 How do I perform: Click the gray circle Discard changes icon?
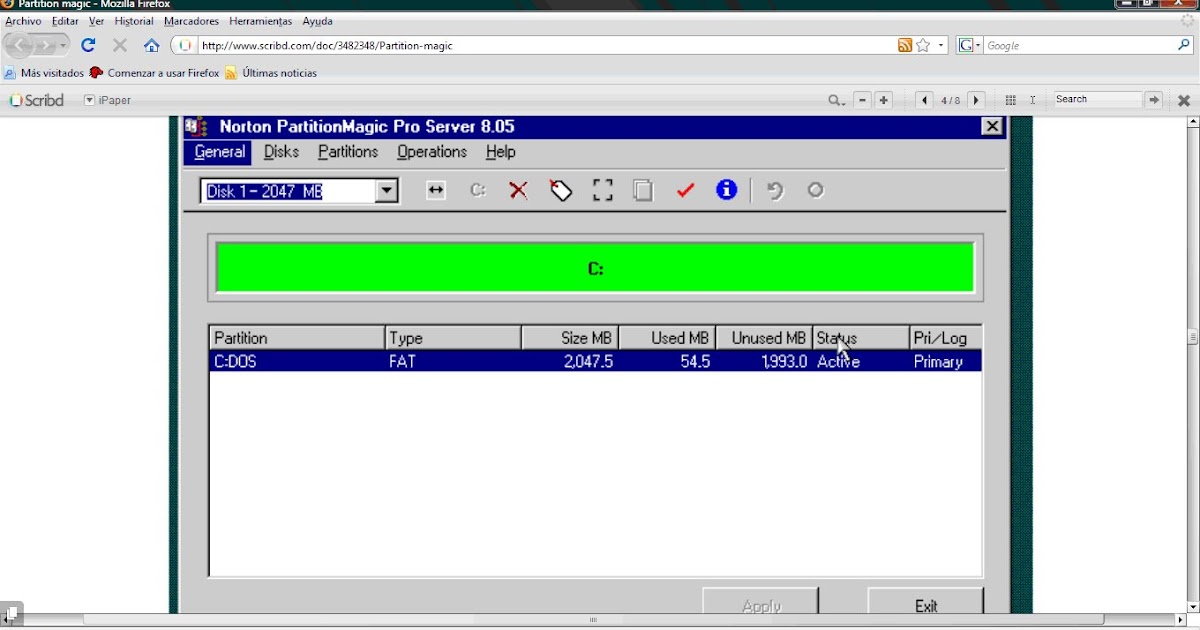pyautogui.click(x=816, y=190)
